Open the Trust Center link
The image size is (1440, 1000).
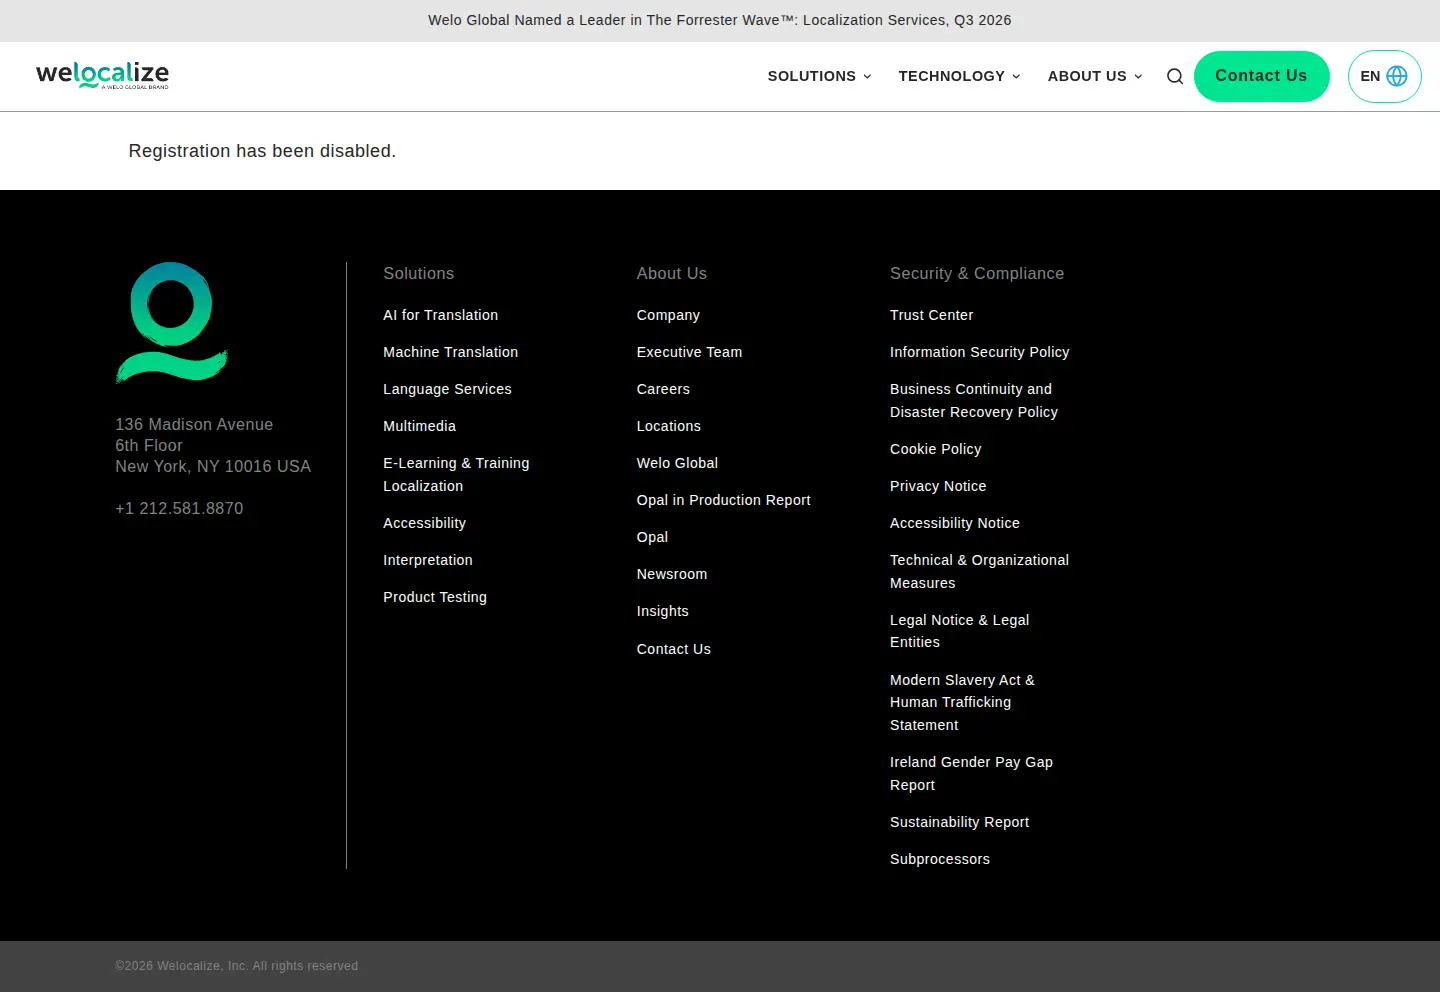coord(932,315)
